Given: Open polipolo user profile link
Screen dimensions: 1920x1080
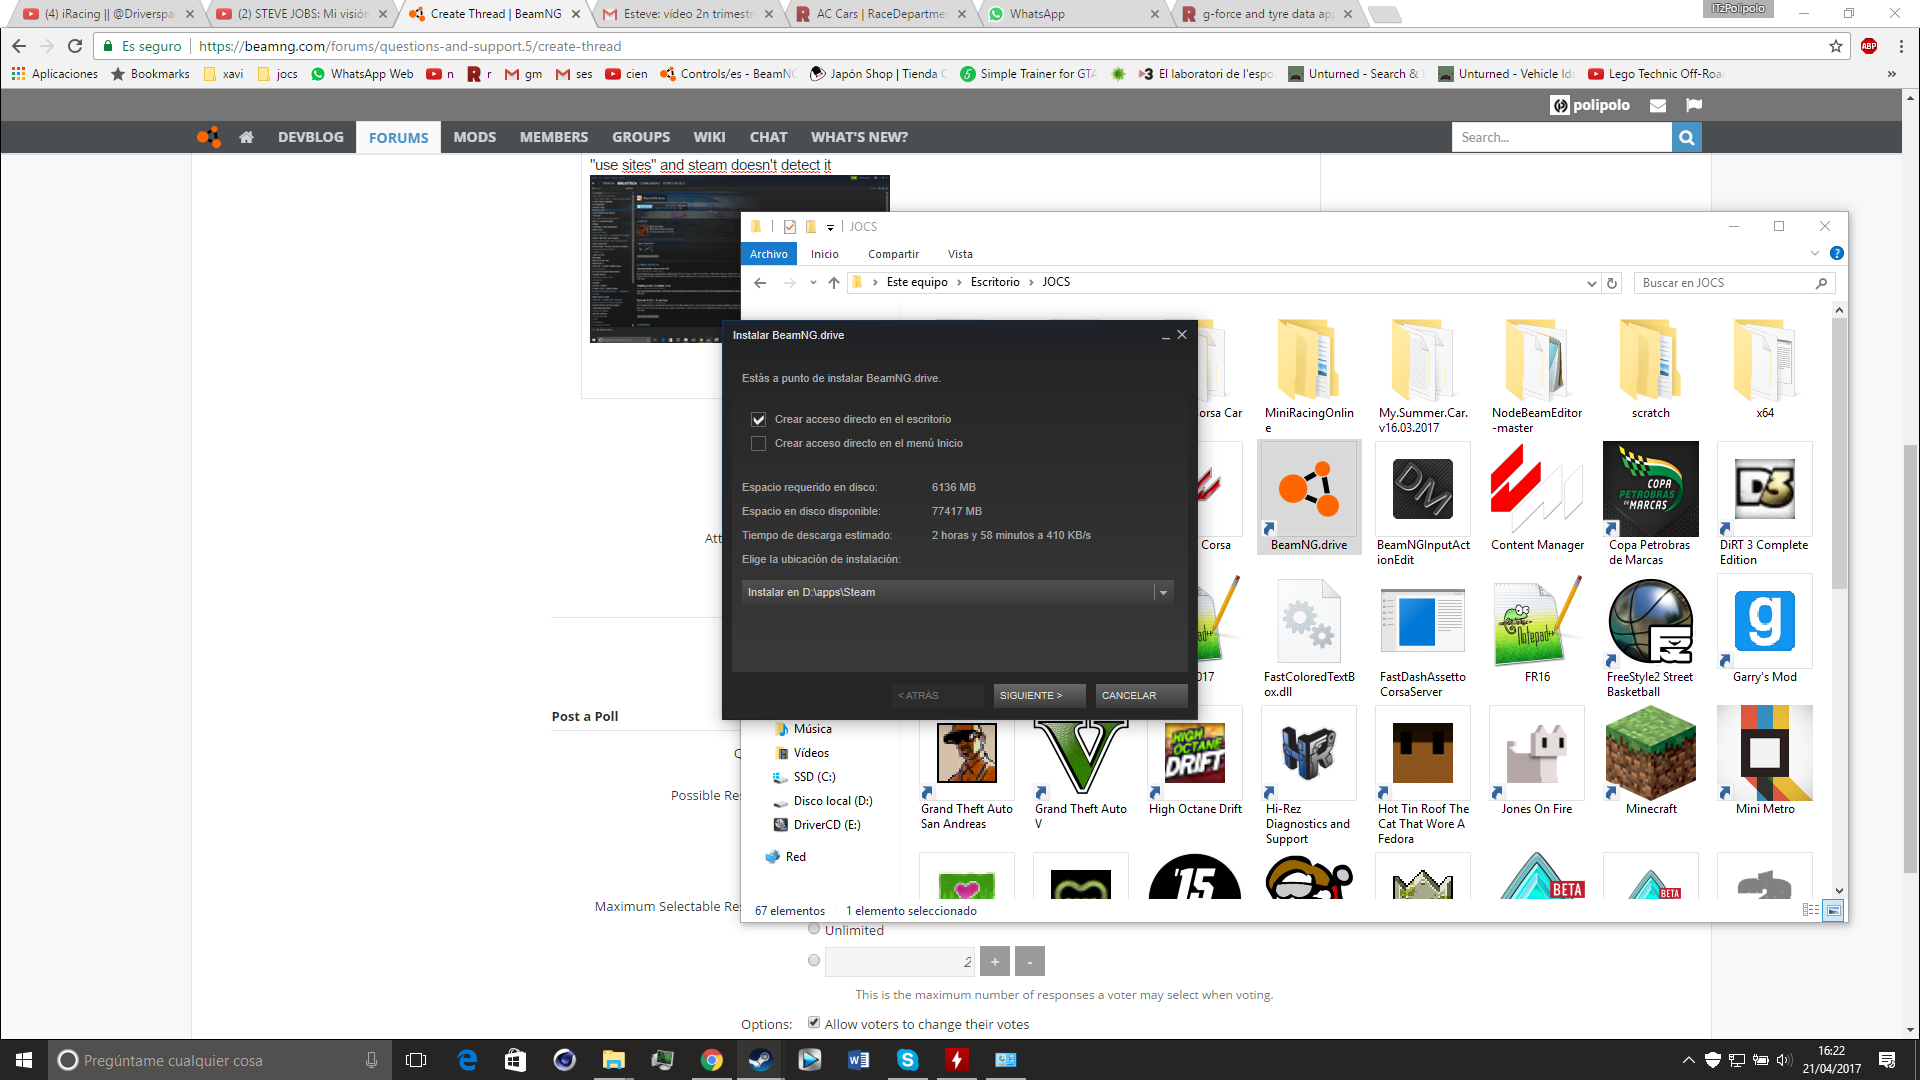Looking at the screenshot, I should coord(1590,105).
